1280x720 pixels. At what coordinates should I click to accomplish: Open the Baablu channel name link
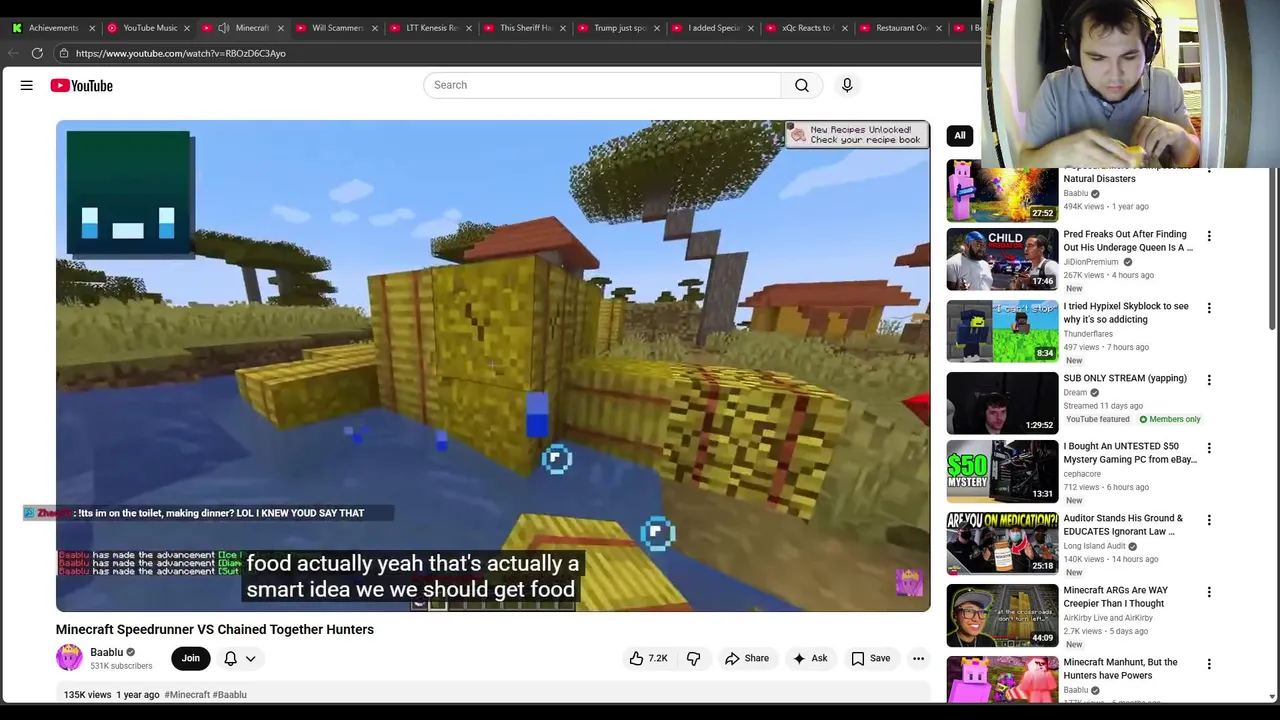coord(106,652)
